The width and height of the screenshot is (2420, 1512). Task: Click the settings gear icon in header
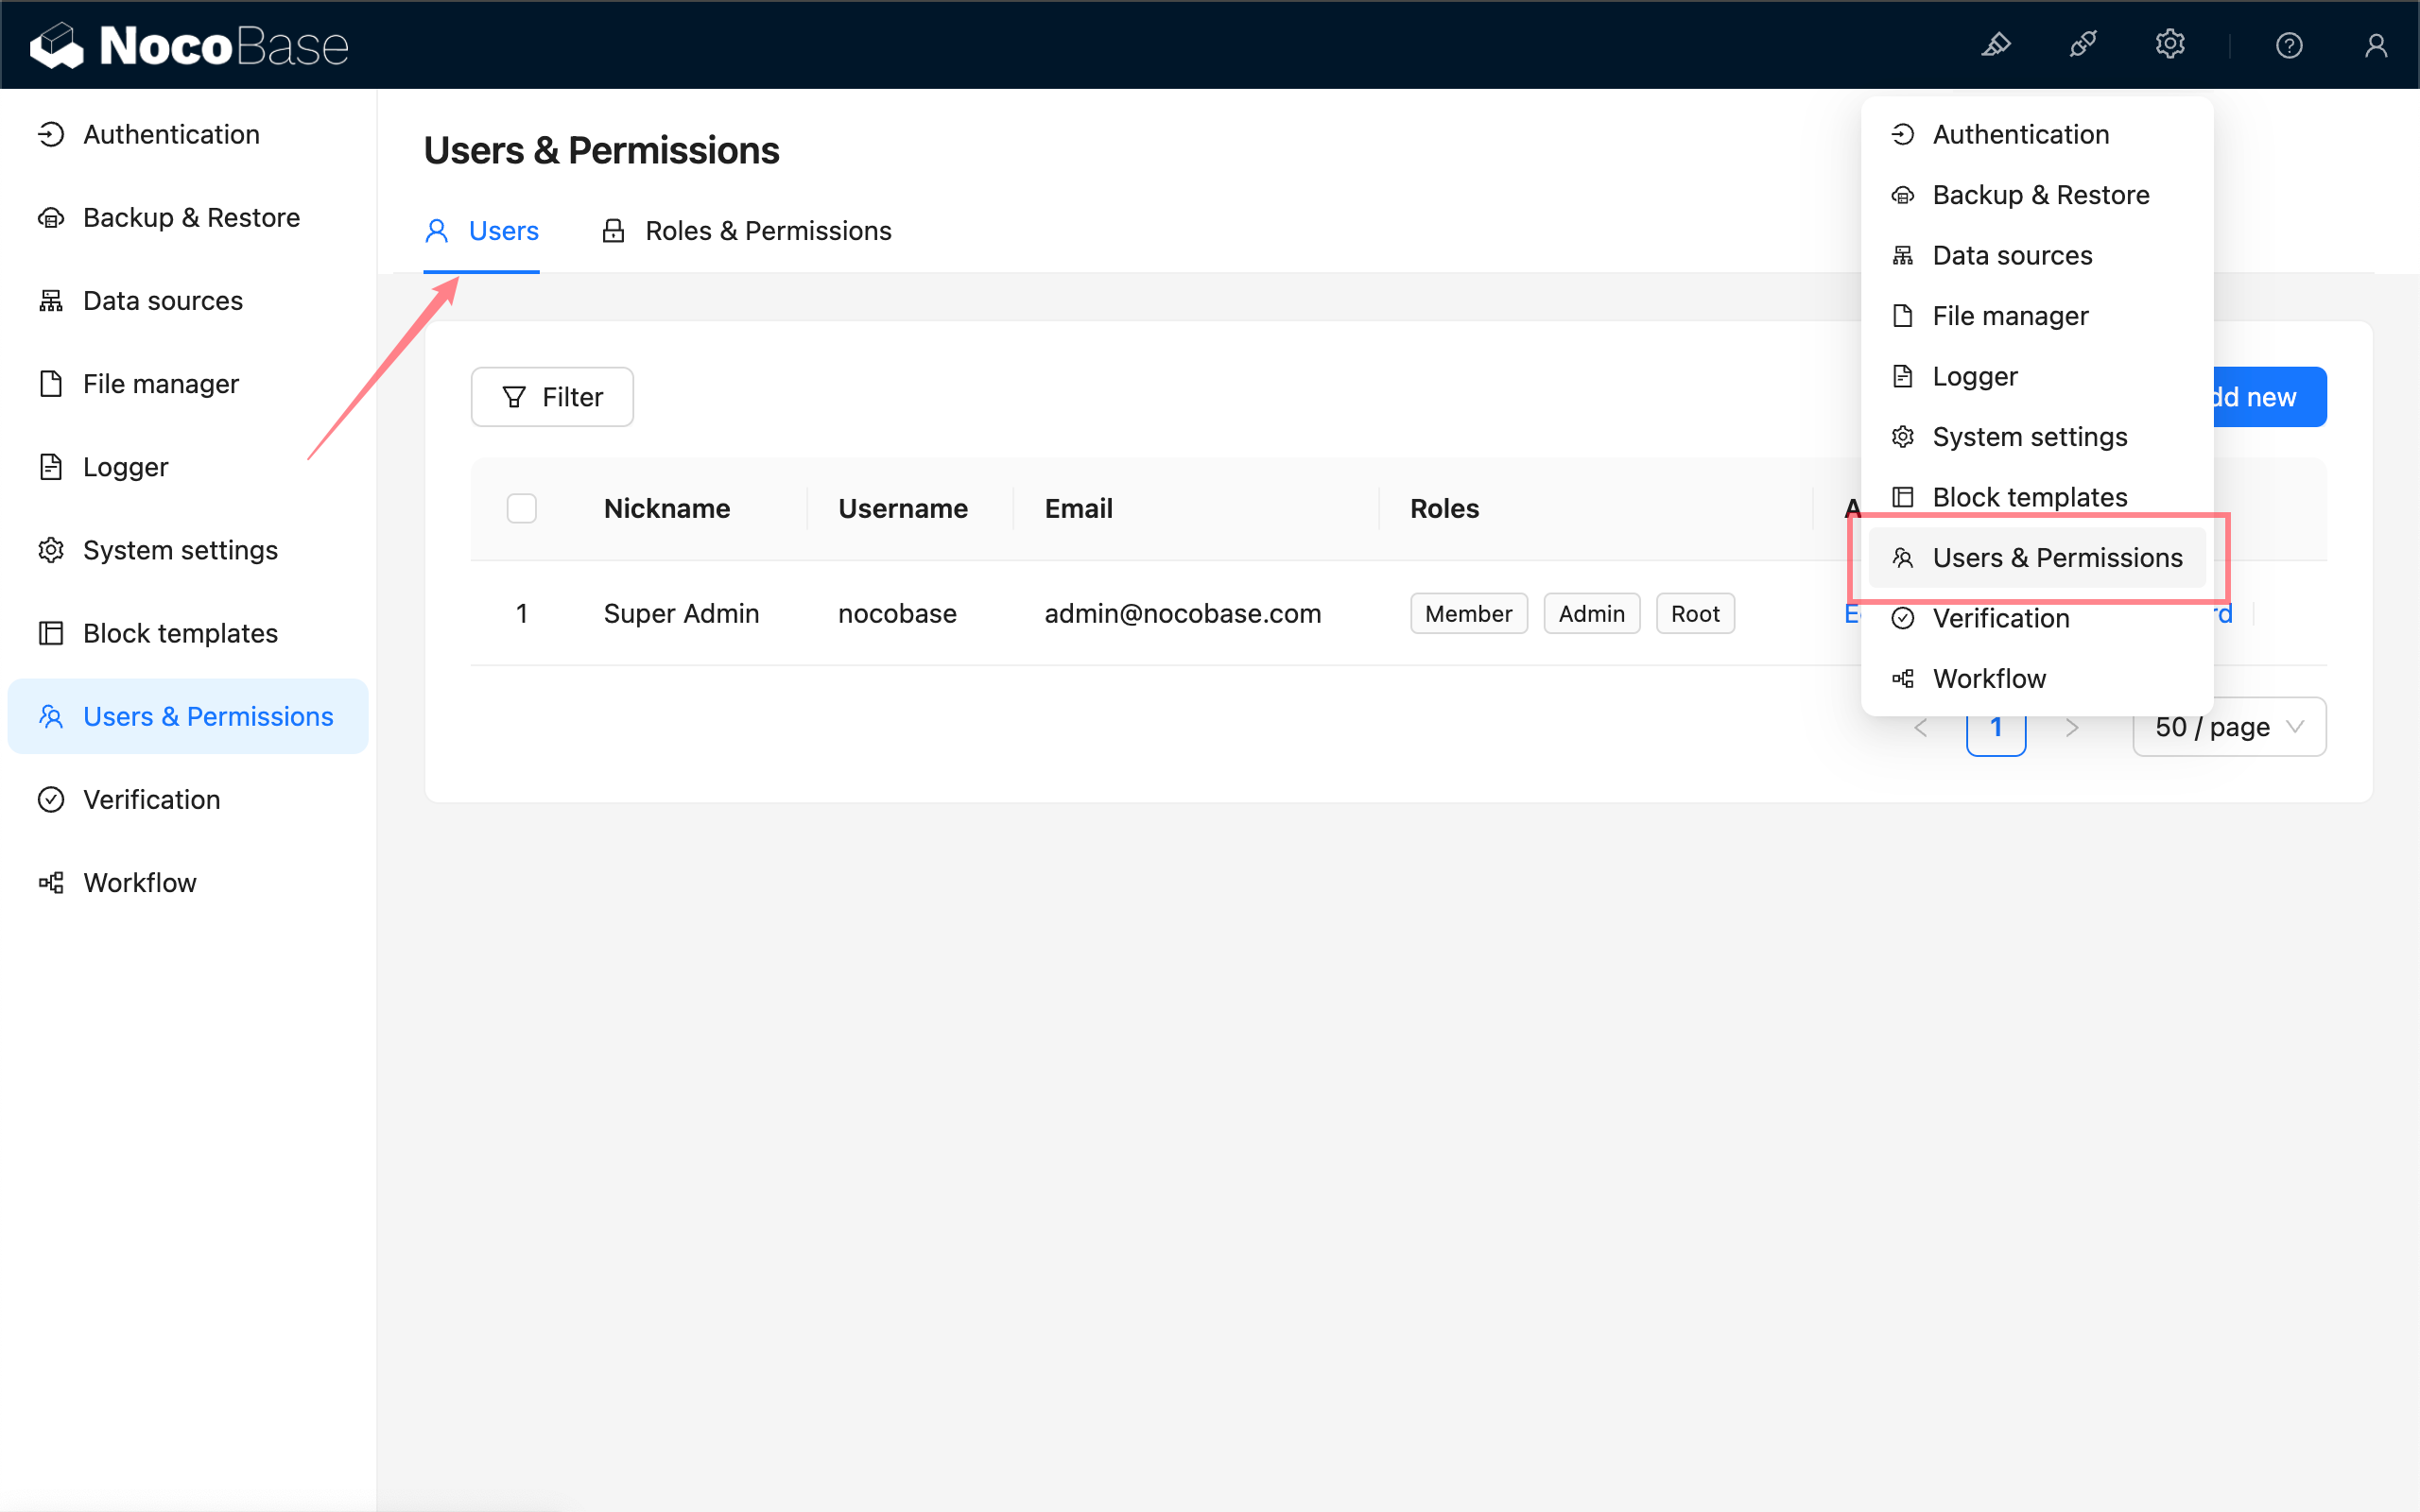2170,45
